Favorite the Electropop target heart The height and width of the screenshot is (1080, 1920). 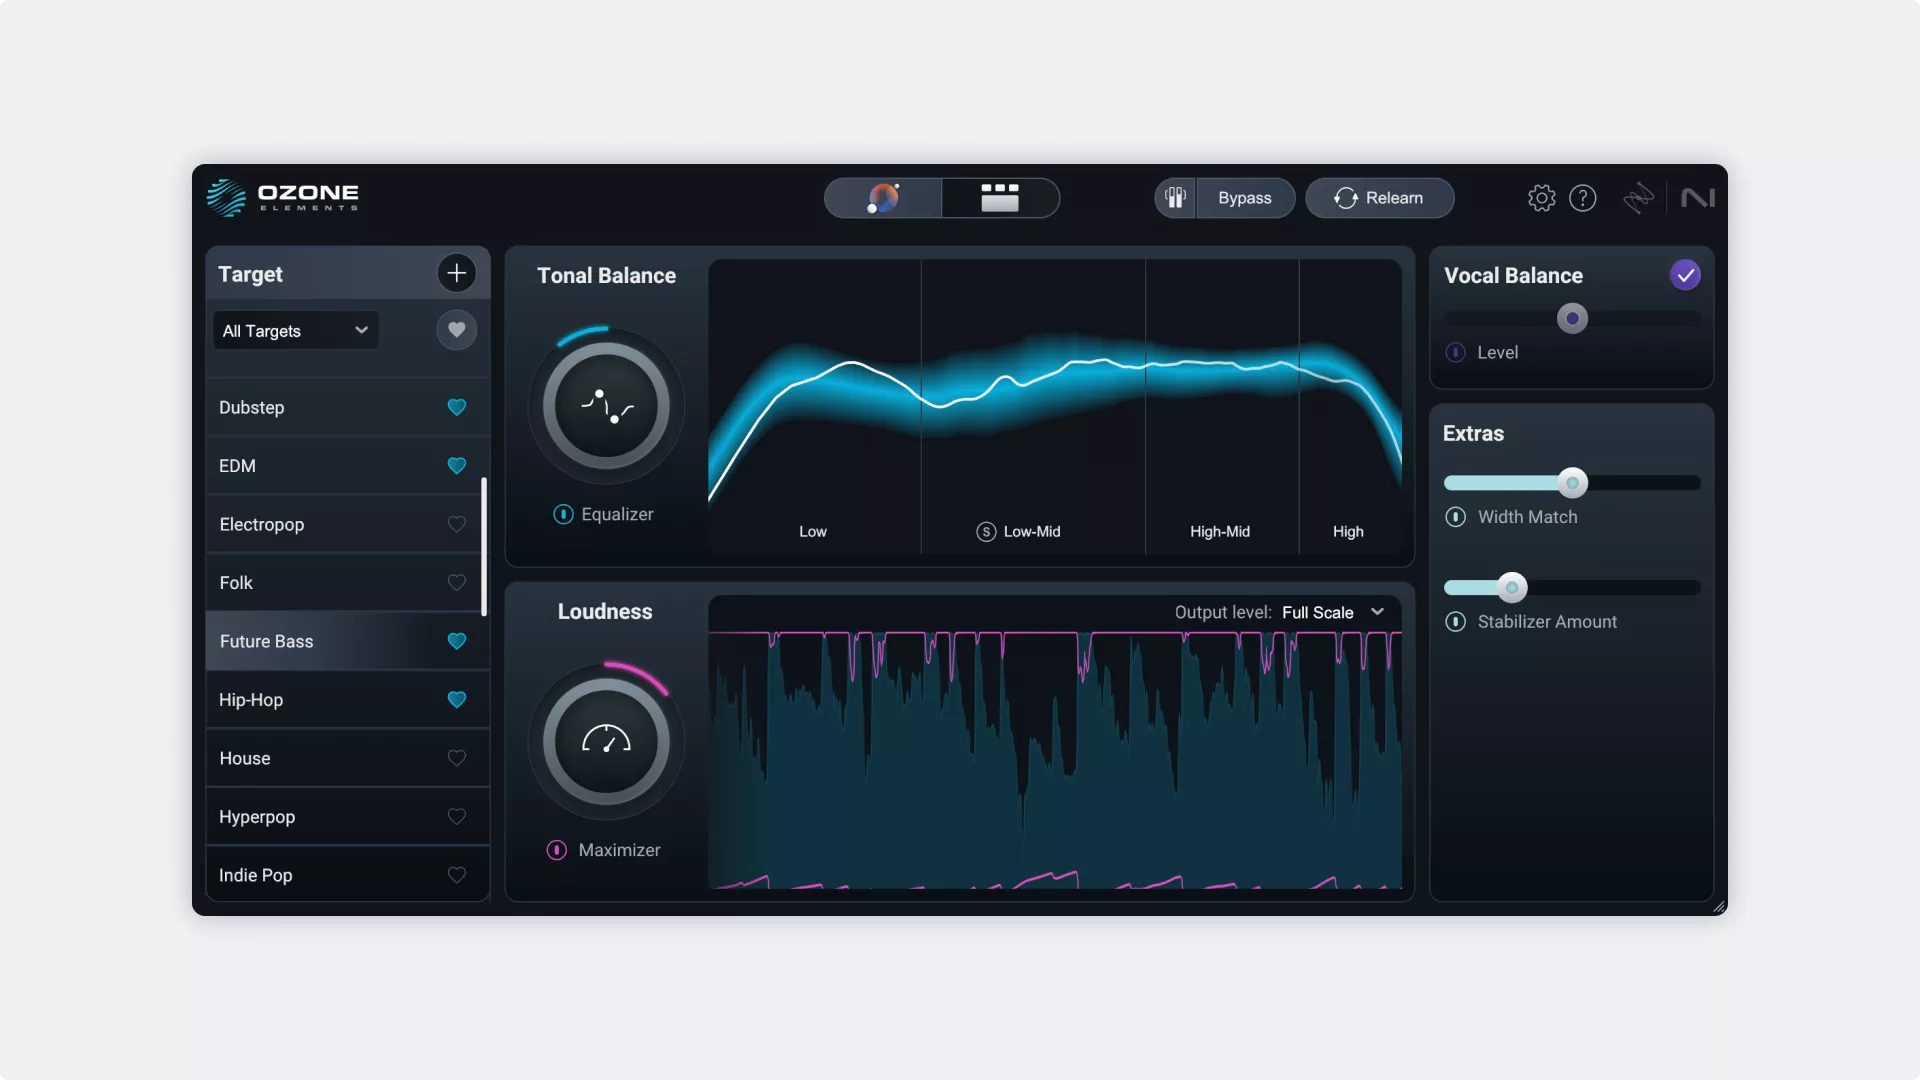456,524
